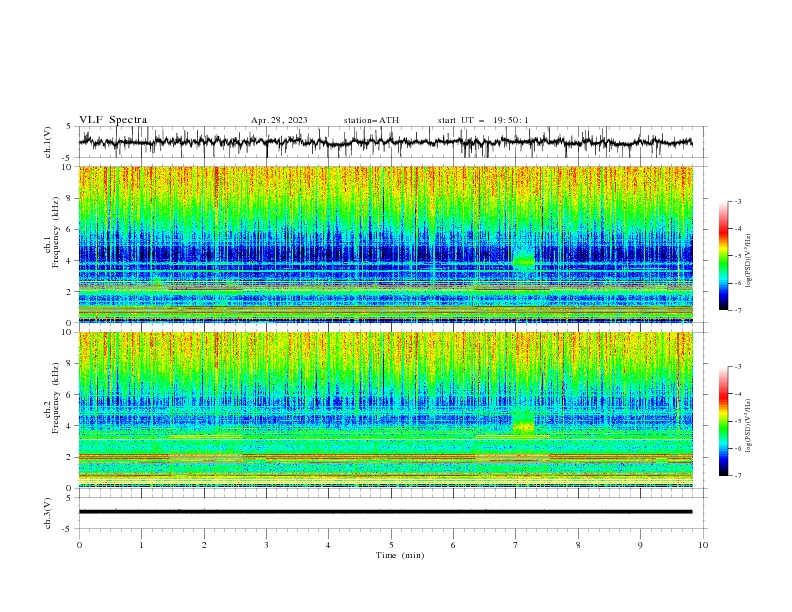
Task: Click the time axis tick label '10'
Action: point(703,545)
